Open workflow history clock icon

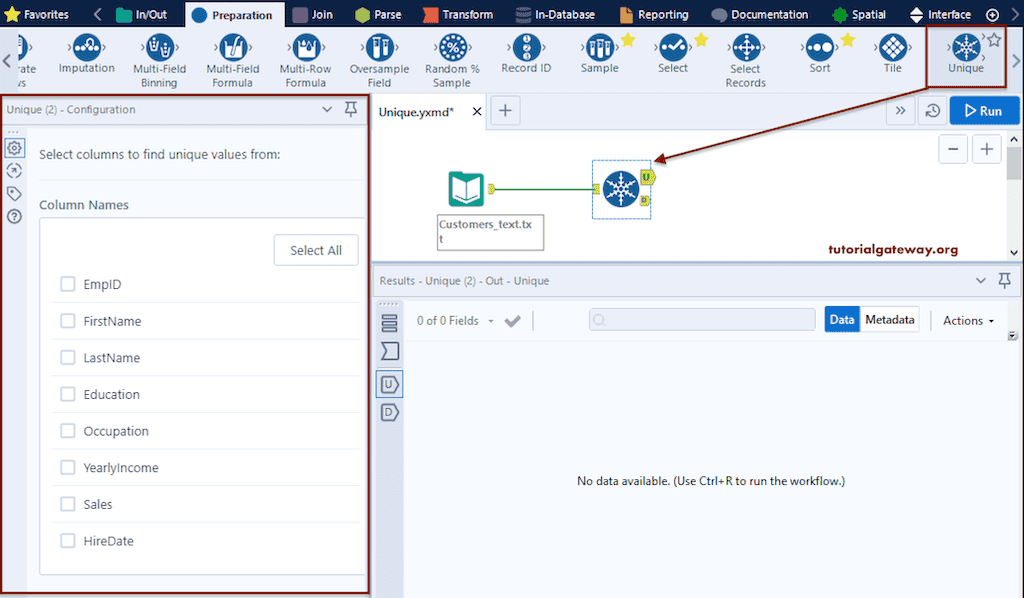[x=933, y=111]
